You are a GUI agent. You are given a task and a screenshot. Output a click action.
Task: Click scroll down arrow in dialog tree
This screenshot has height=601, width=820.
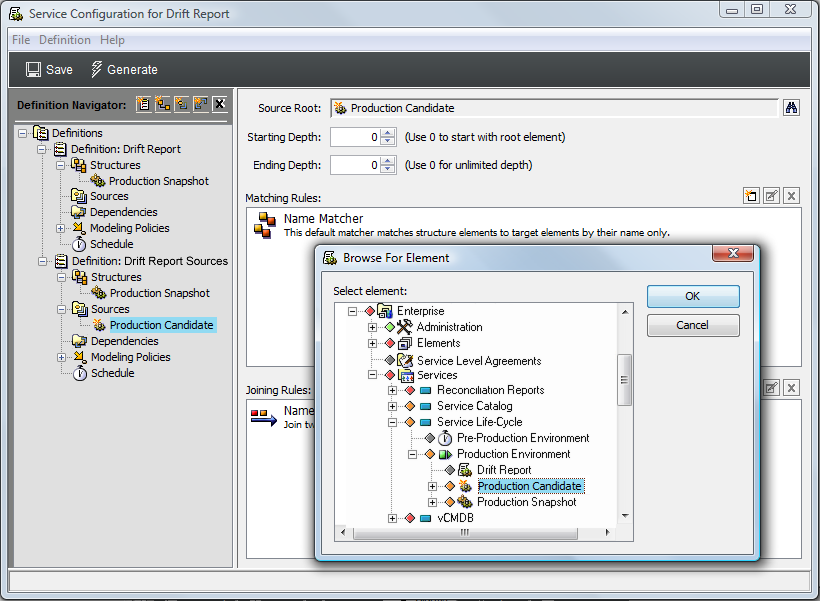tap(625, 516)
